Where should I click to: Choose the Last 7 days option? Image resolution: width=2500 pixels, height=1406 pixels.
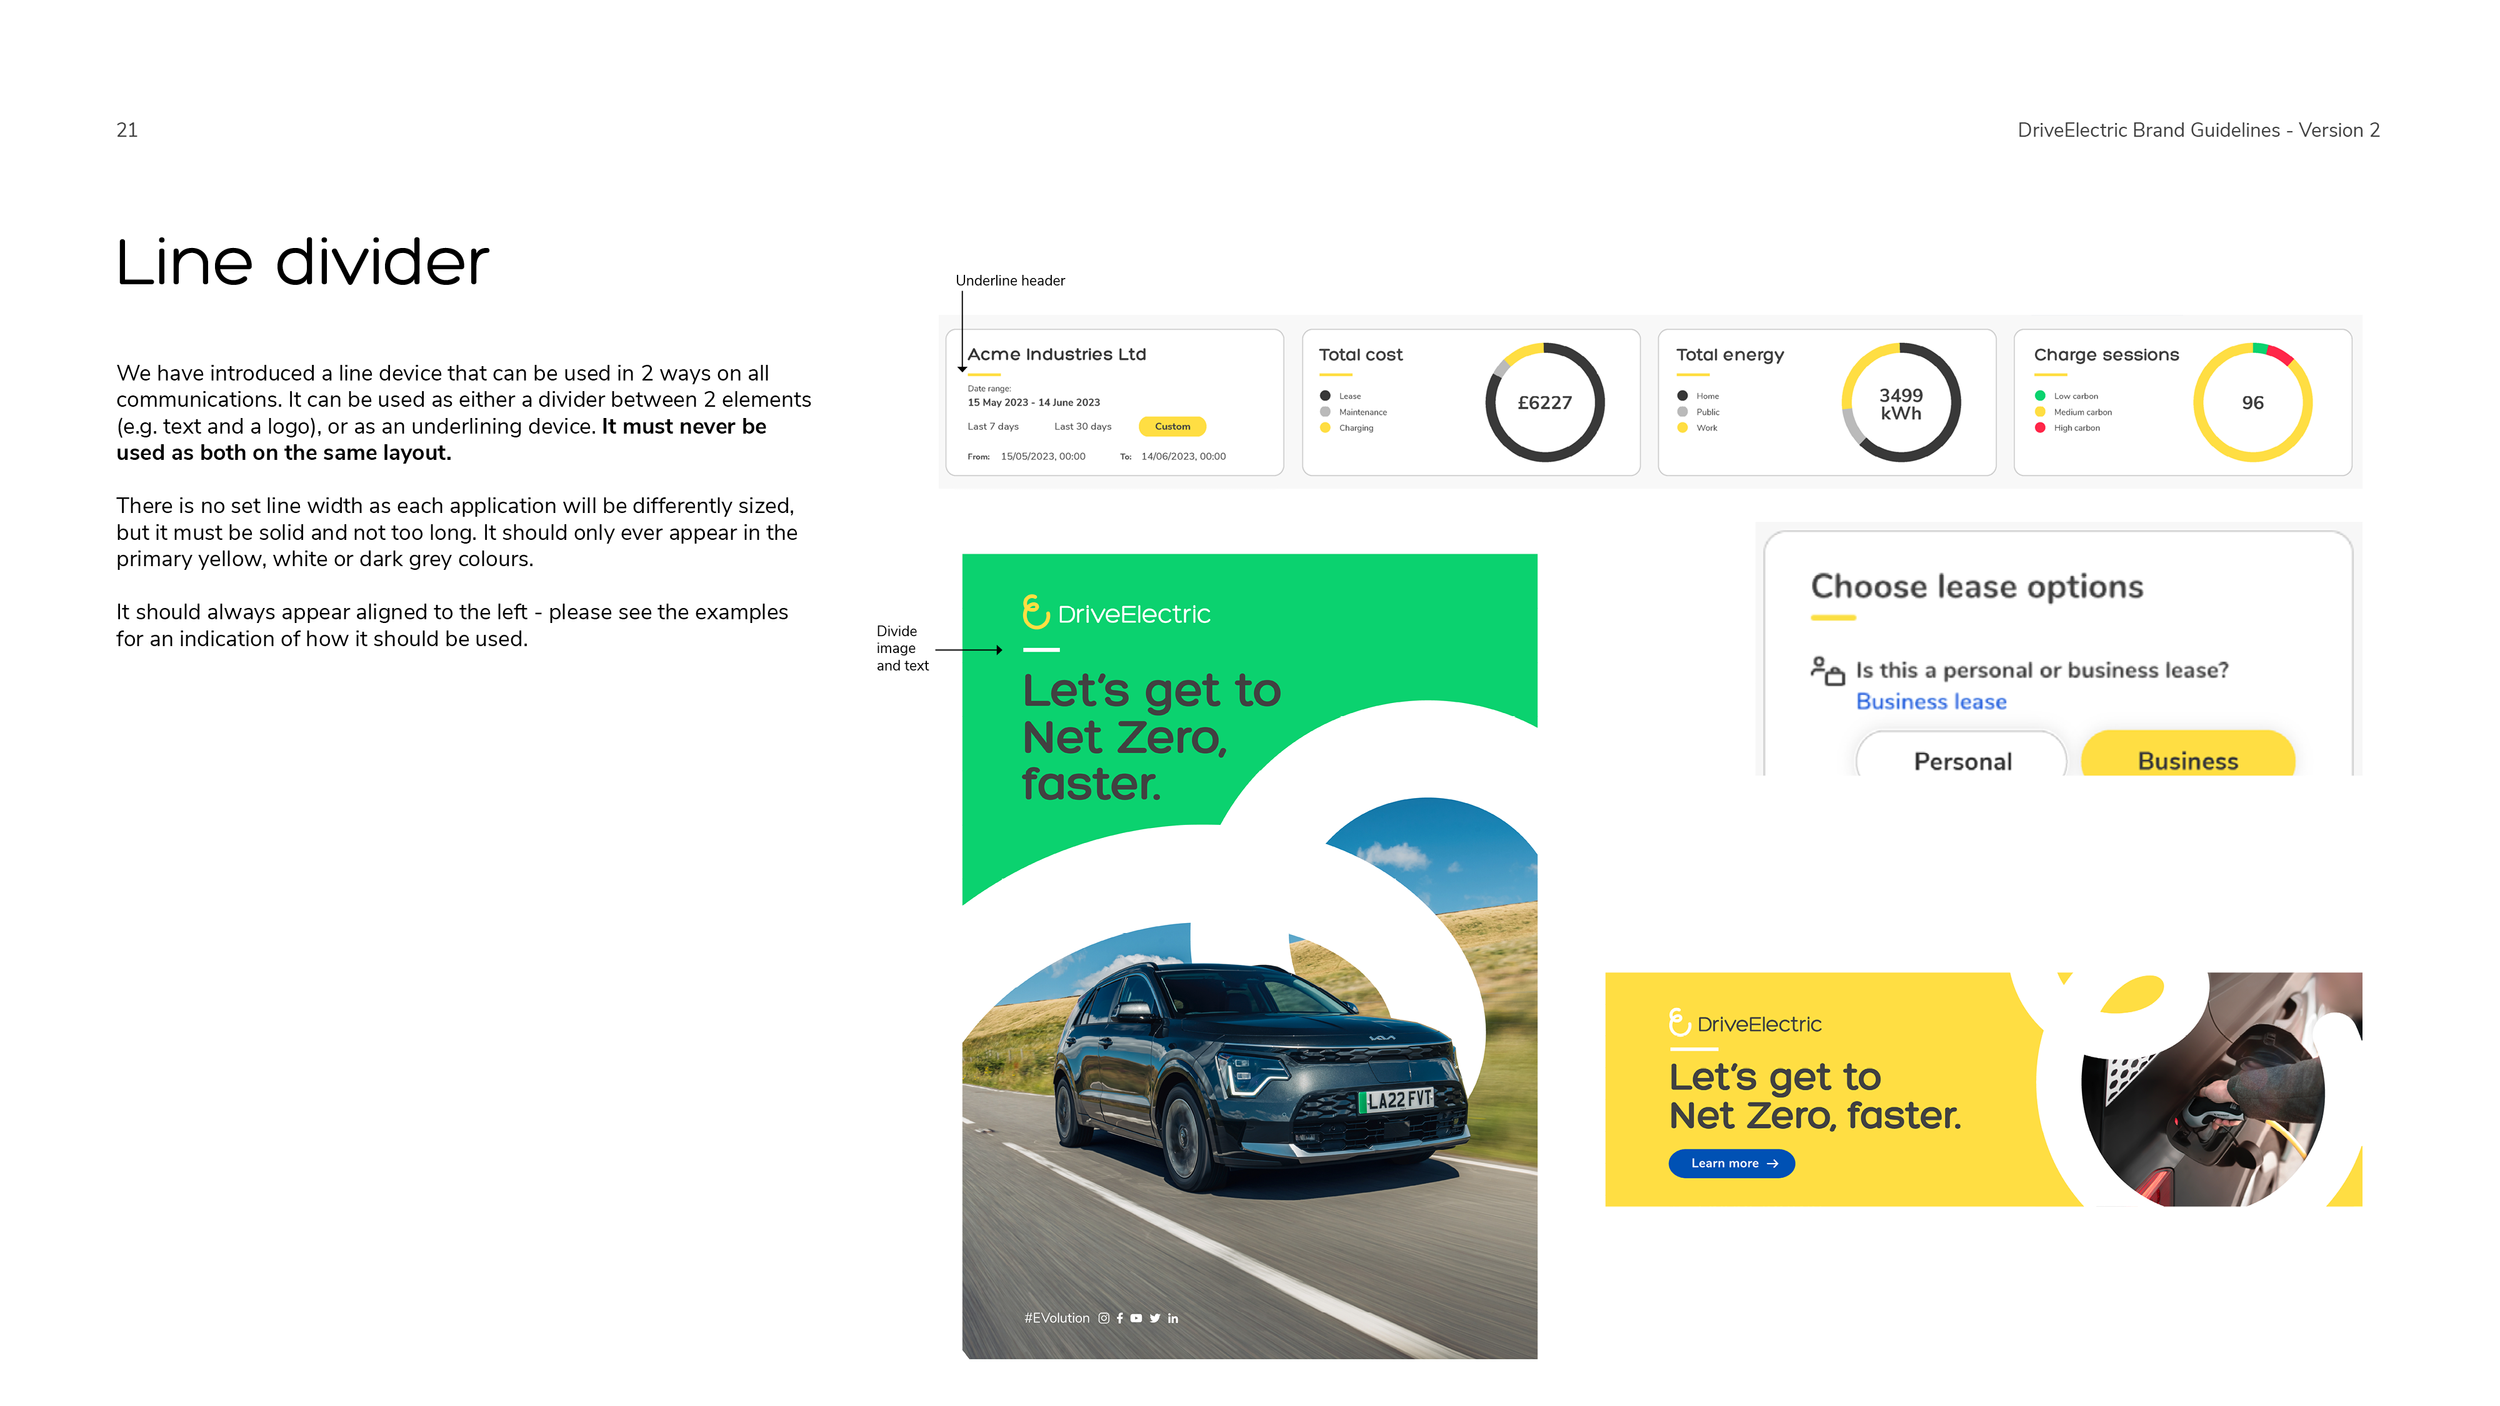pyautogui.click(x=993, y=426)
